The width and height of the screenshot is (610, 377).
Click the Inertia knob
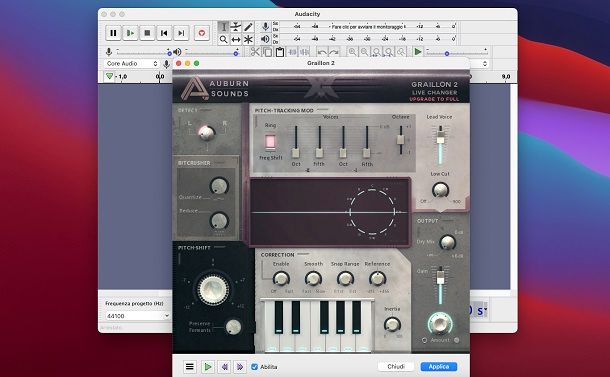pos(392,324)
